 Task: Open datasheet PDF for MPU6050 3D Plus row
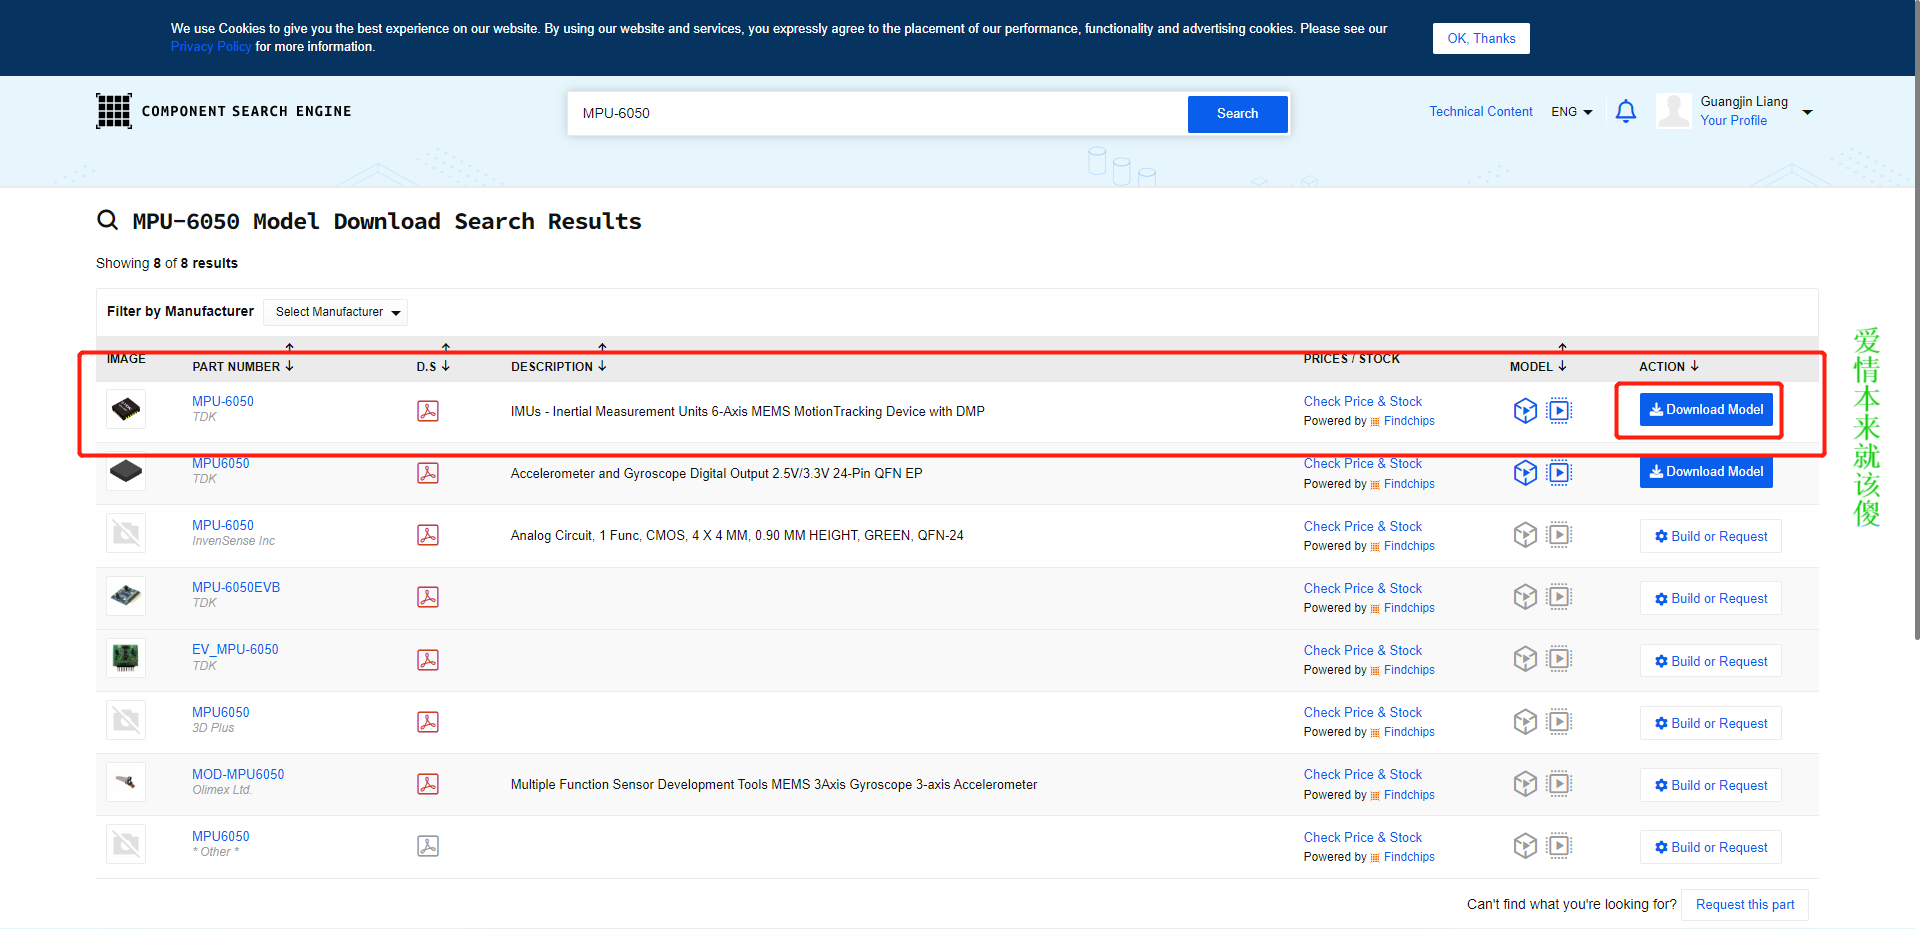tap(428, 722)
